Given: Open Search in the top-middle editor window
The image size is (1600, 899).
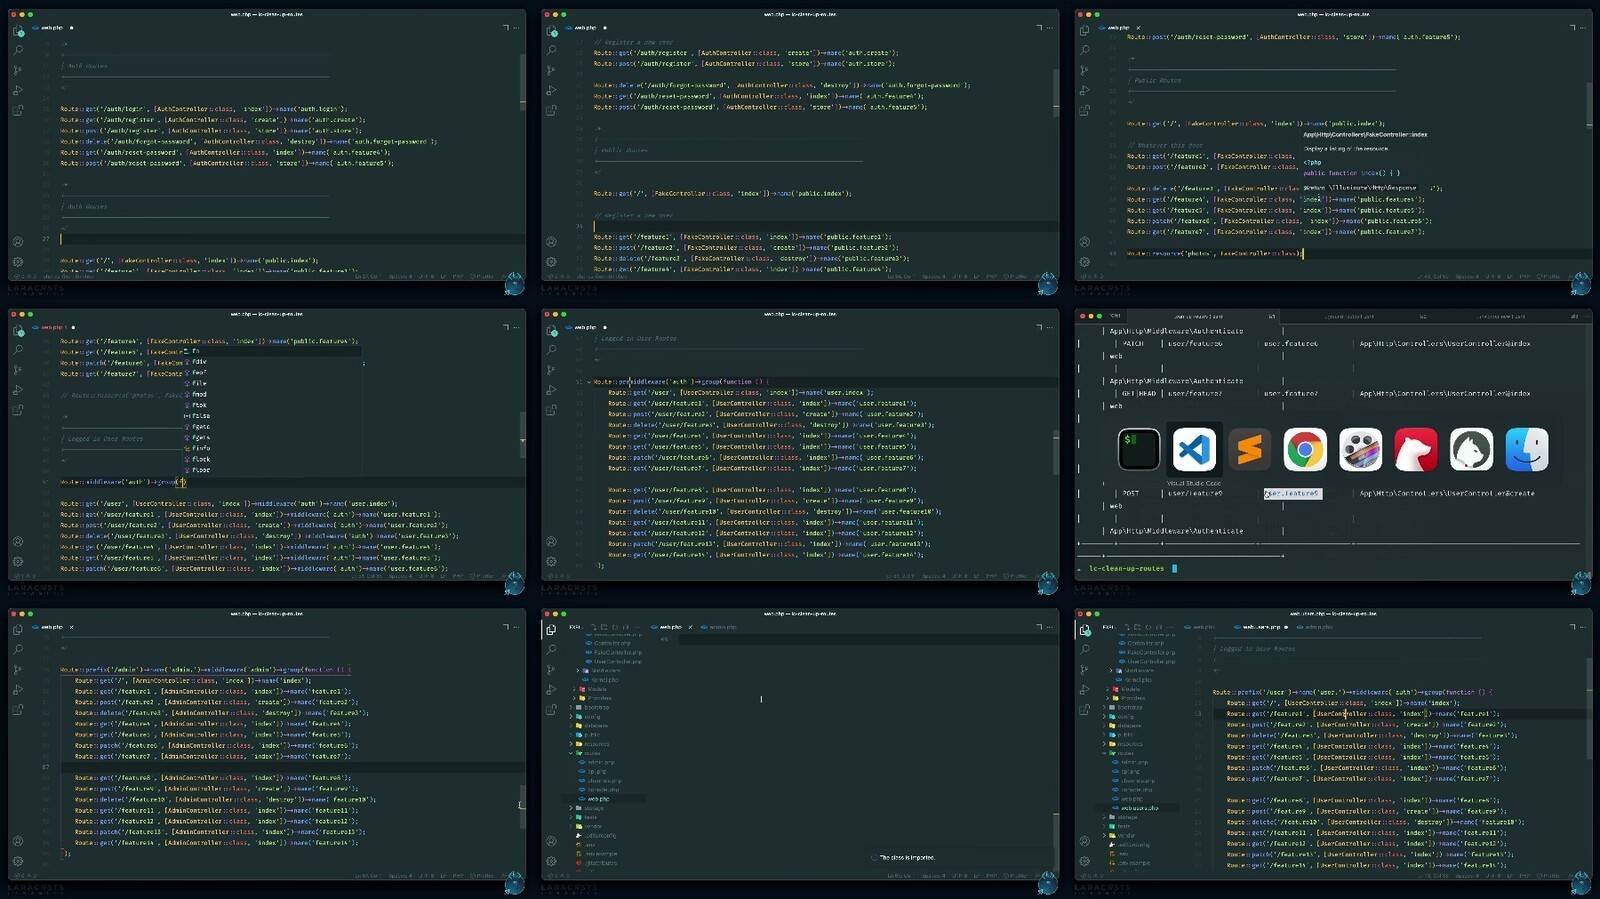Looking at the screenshot, I should [x=551, y=50].
